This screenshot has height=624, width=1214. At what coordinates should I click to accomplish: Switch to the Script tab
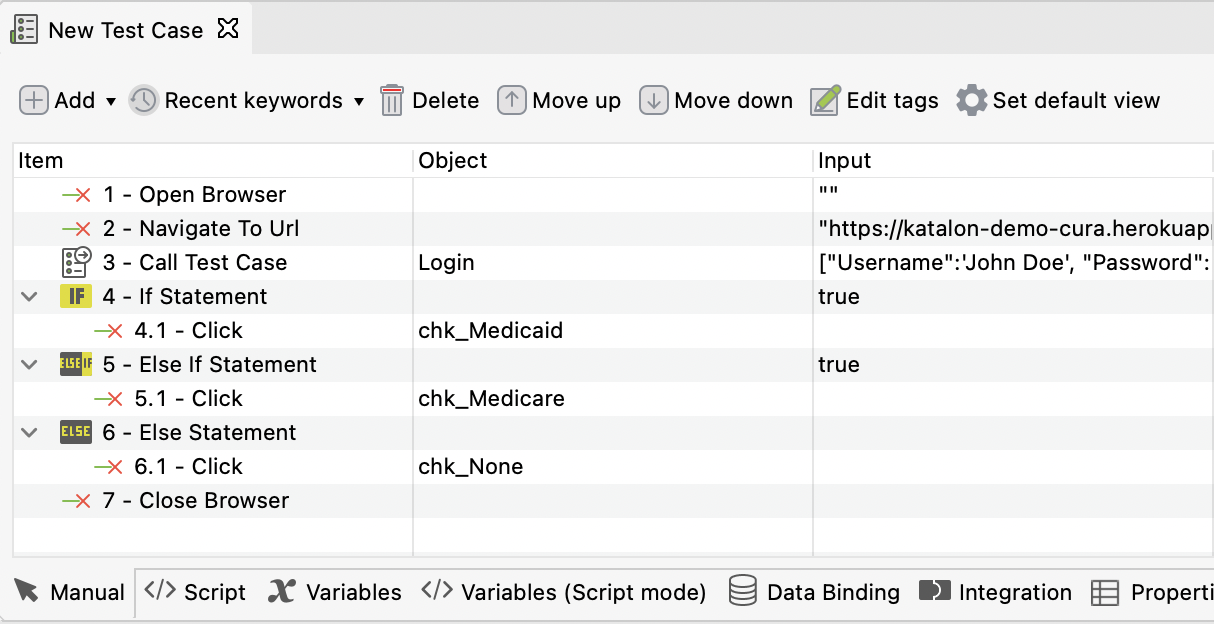196,592
